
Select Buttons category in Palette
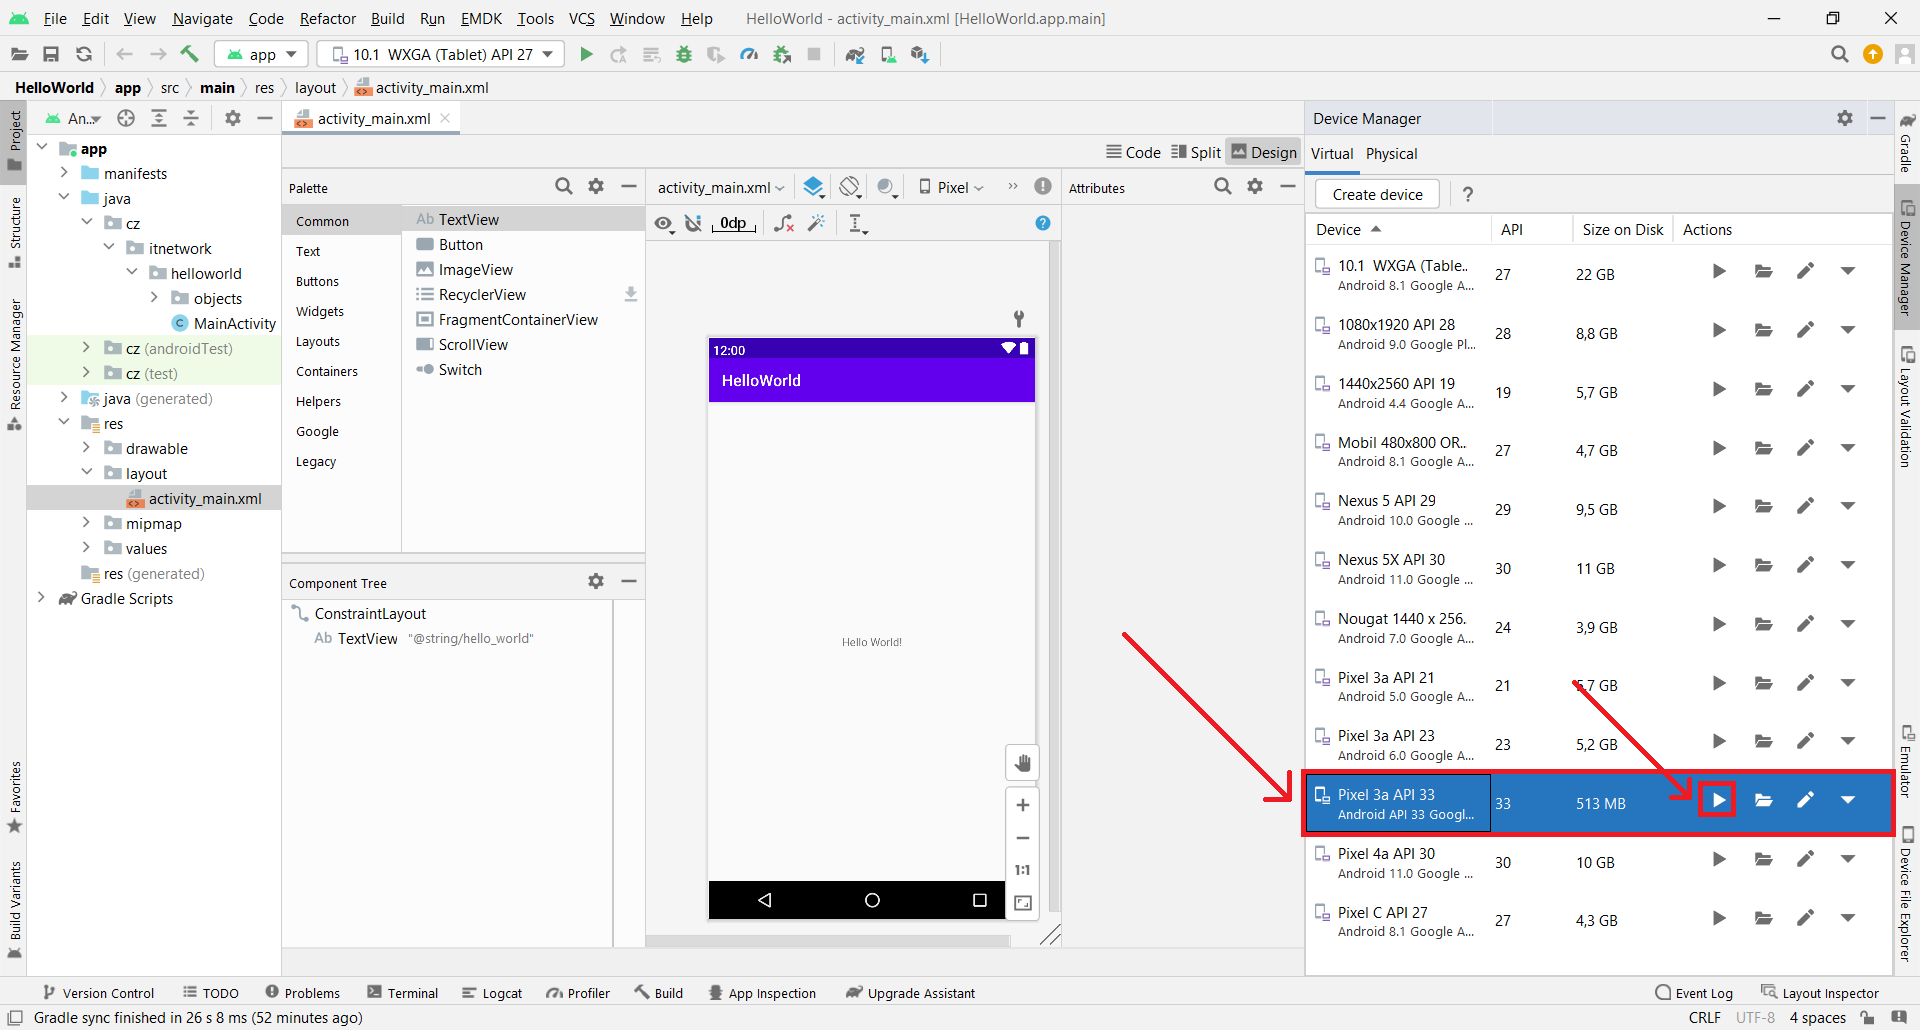click(317, 281)
